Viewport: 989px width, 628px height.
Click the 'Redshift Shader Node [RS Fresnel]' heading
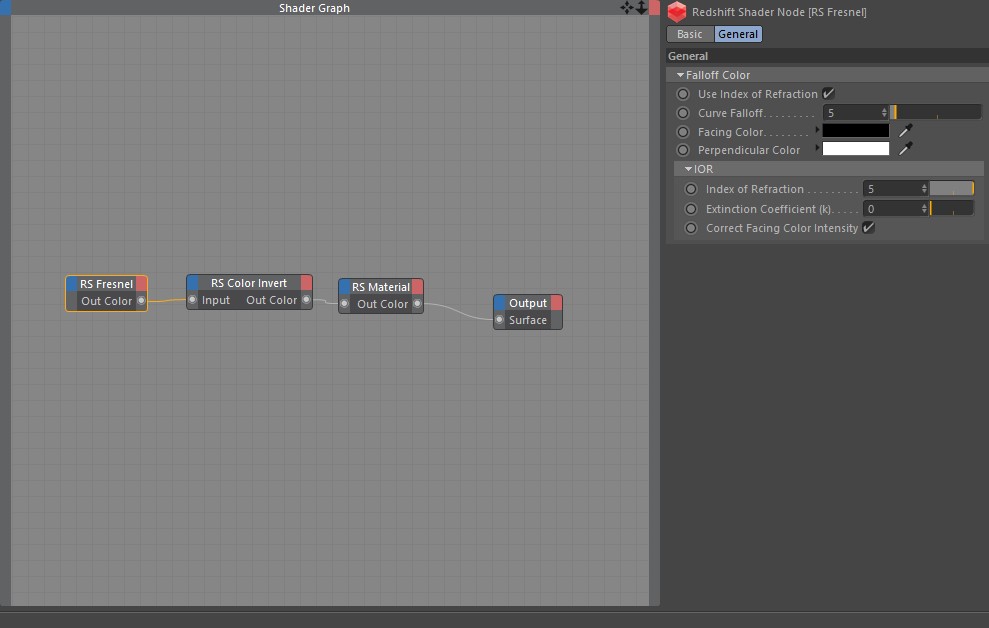(779, 12)
